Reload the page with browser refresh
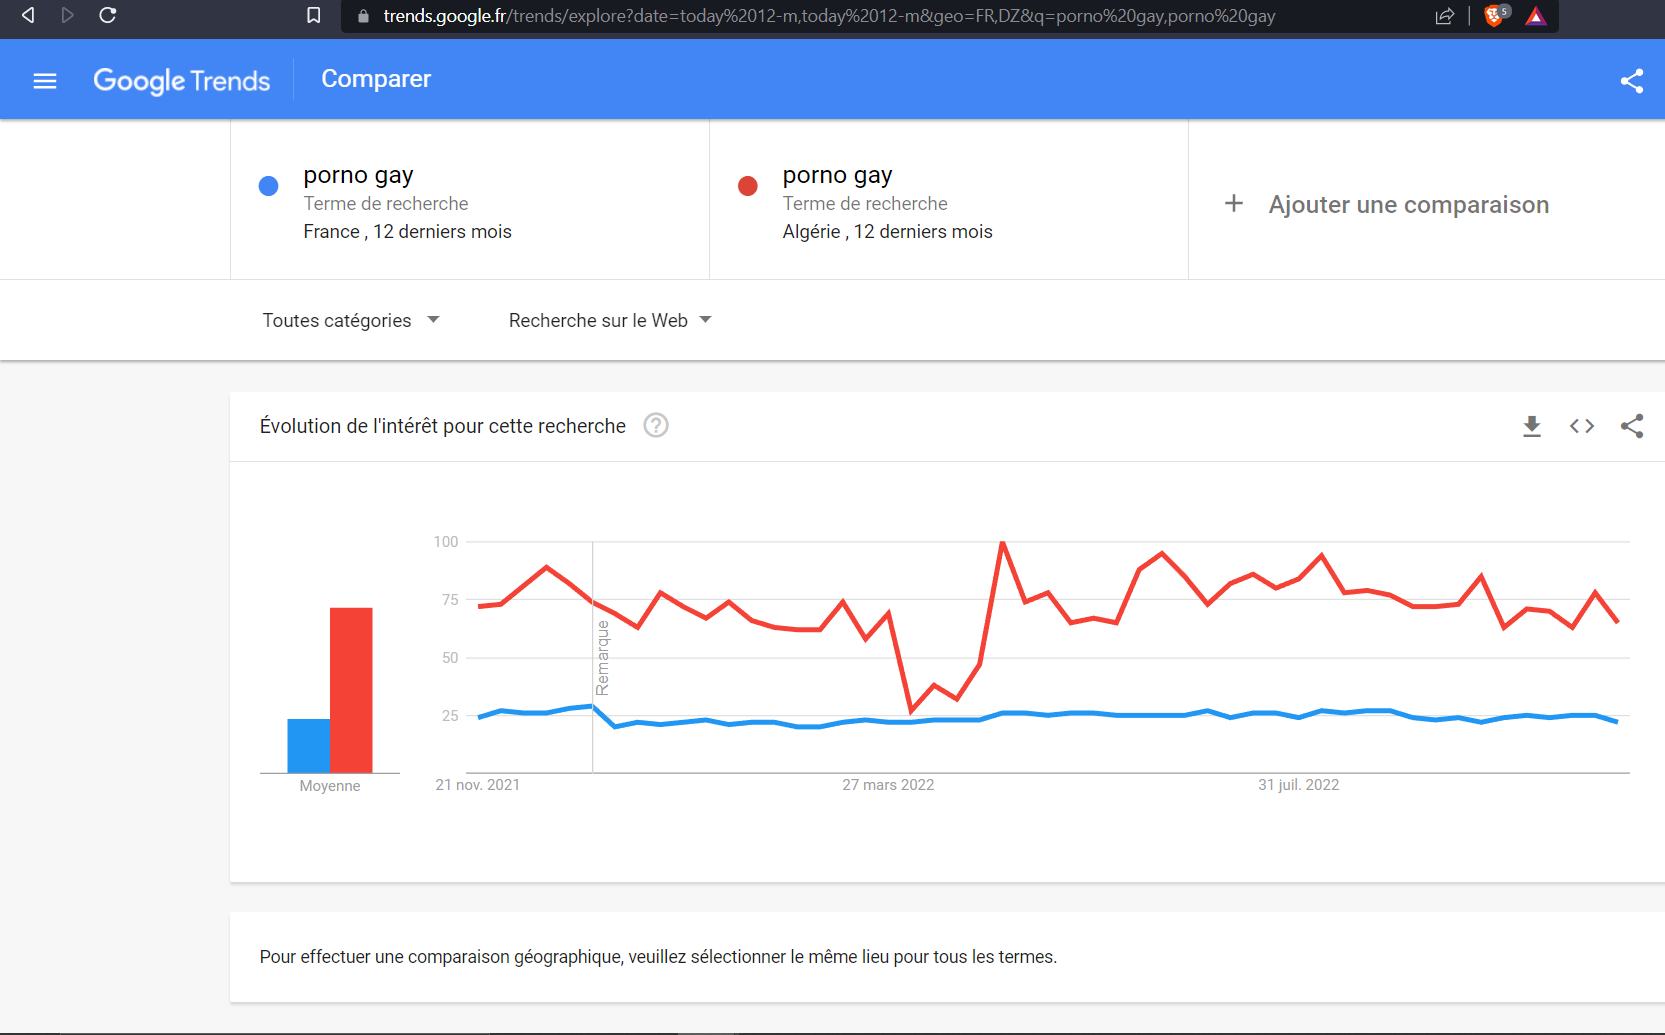Image resolution: width=1665 pixels, height=1035 pixels. (x=108, y=16)
